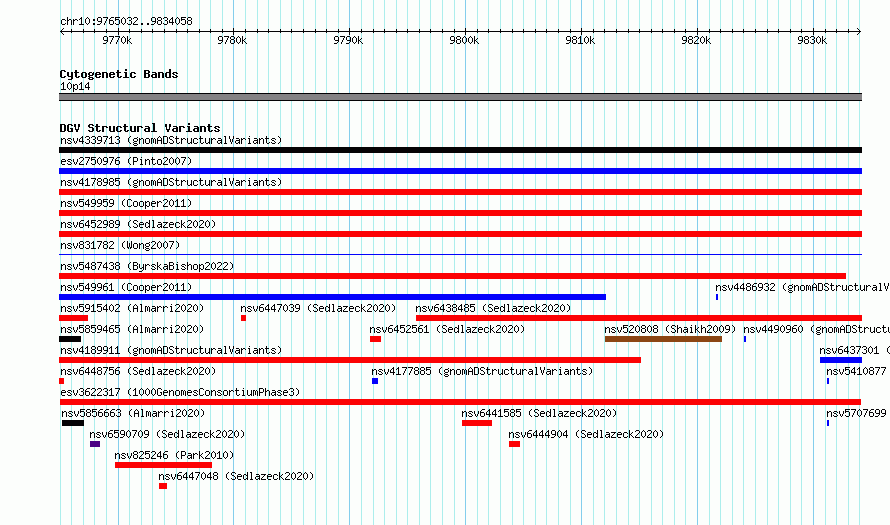Click the red nsv825246 Park2010 bar
This screenshot has height=525, width=890.
(x=163, y=465)
